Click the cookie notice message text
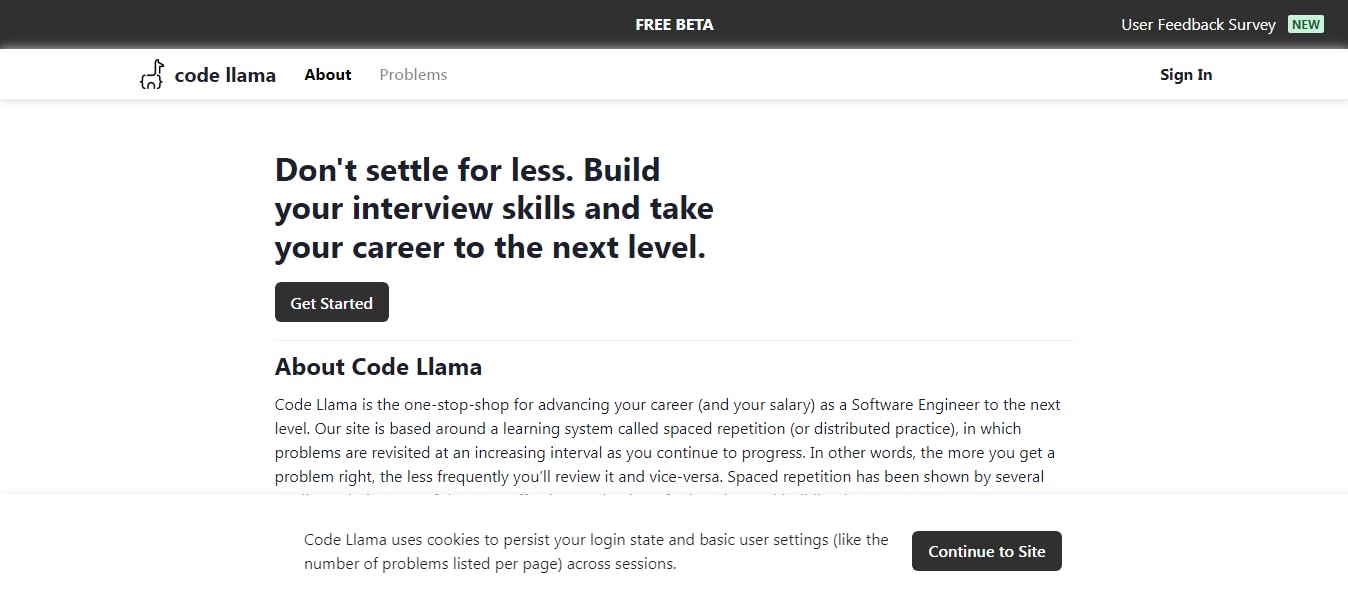This screenshot has height=599, width=1348. pyautogui.click(x=596, y=540)
